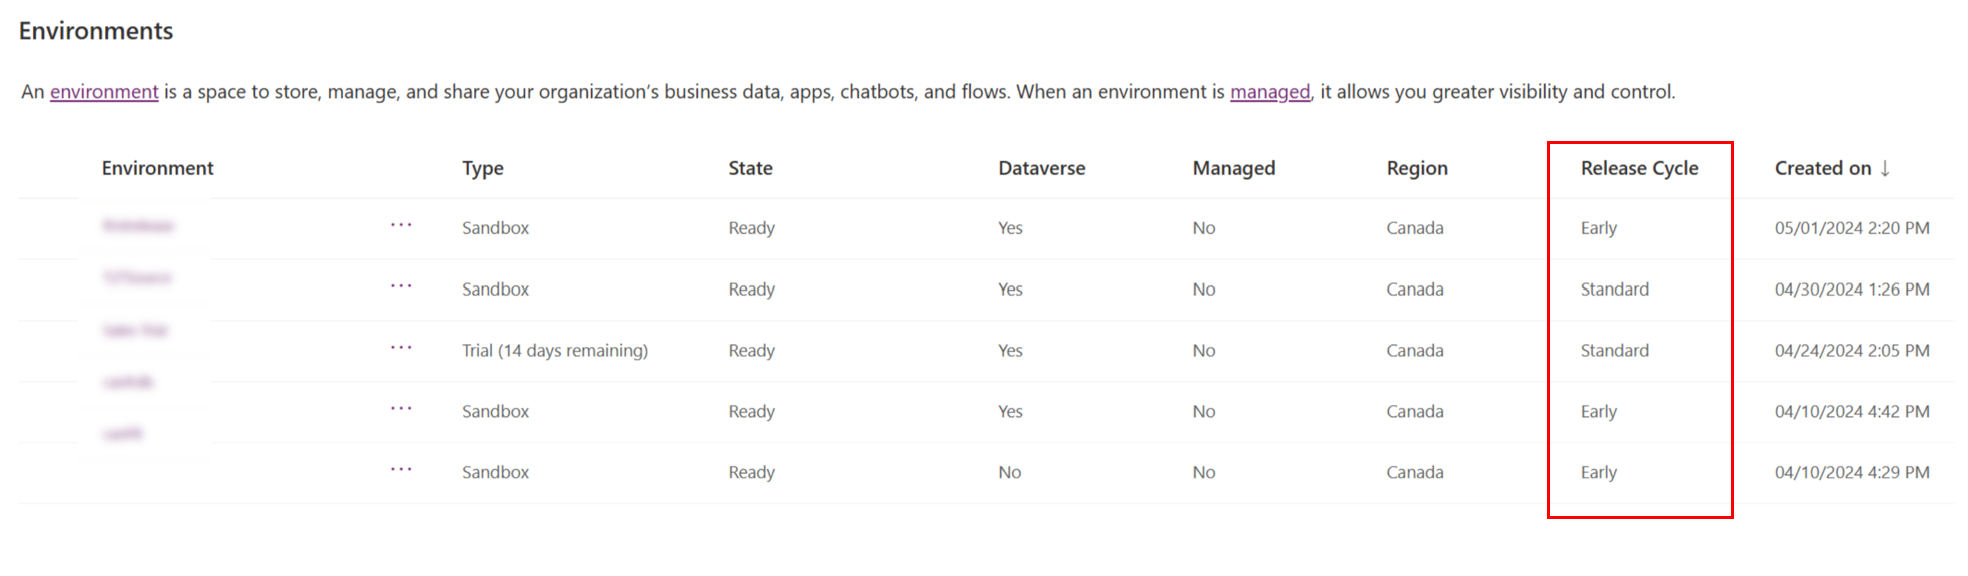Screen dimensions: 1968x576
Task: Open more actions for the 05/01/2024 environment row
Action: click(401, 225)
